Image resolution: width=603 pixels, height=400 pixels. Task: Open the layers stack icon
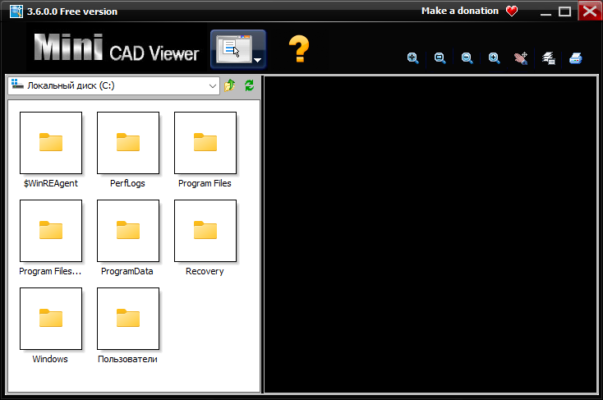click(x=548, y=58)
